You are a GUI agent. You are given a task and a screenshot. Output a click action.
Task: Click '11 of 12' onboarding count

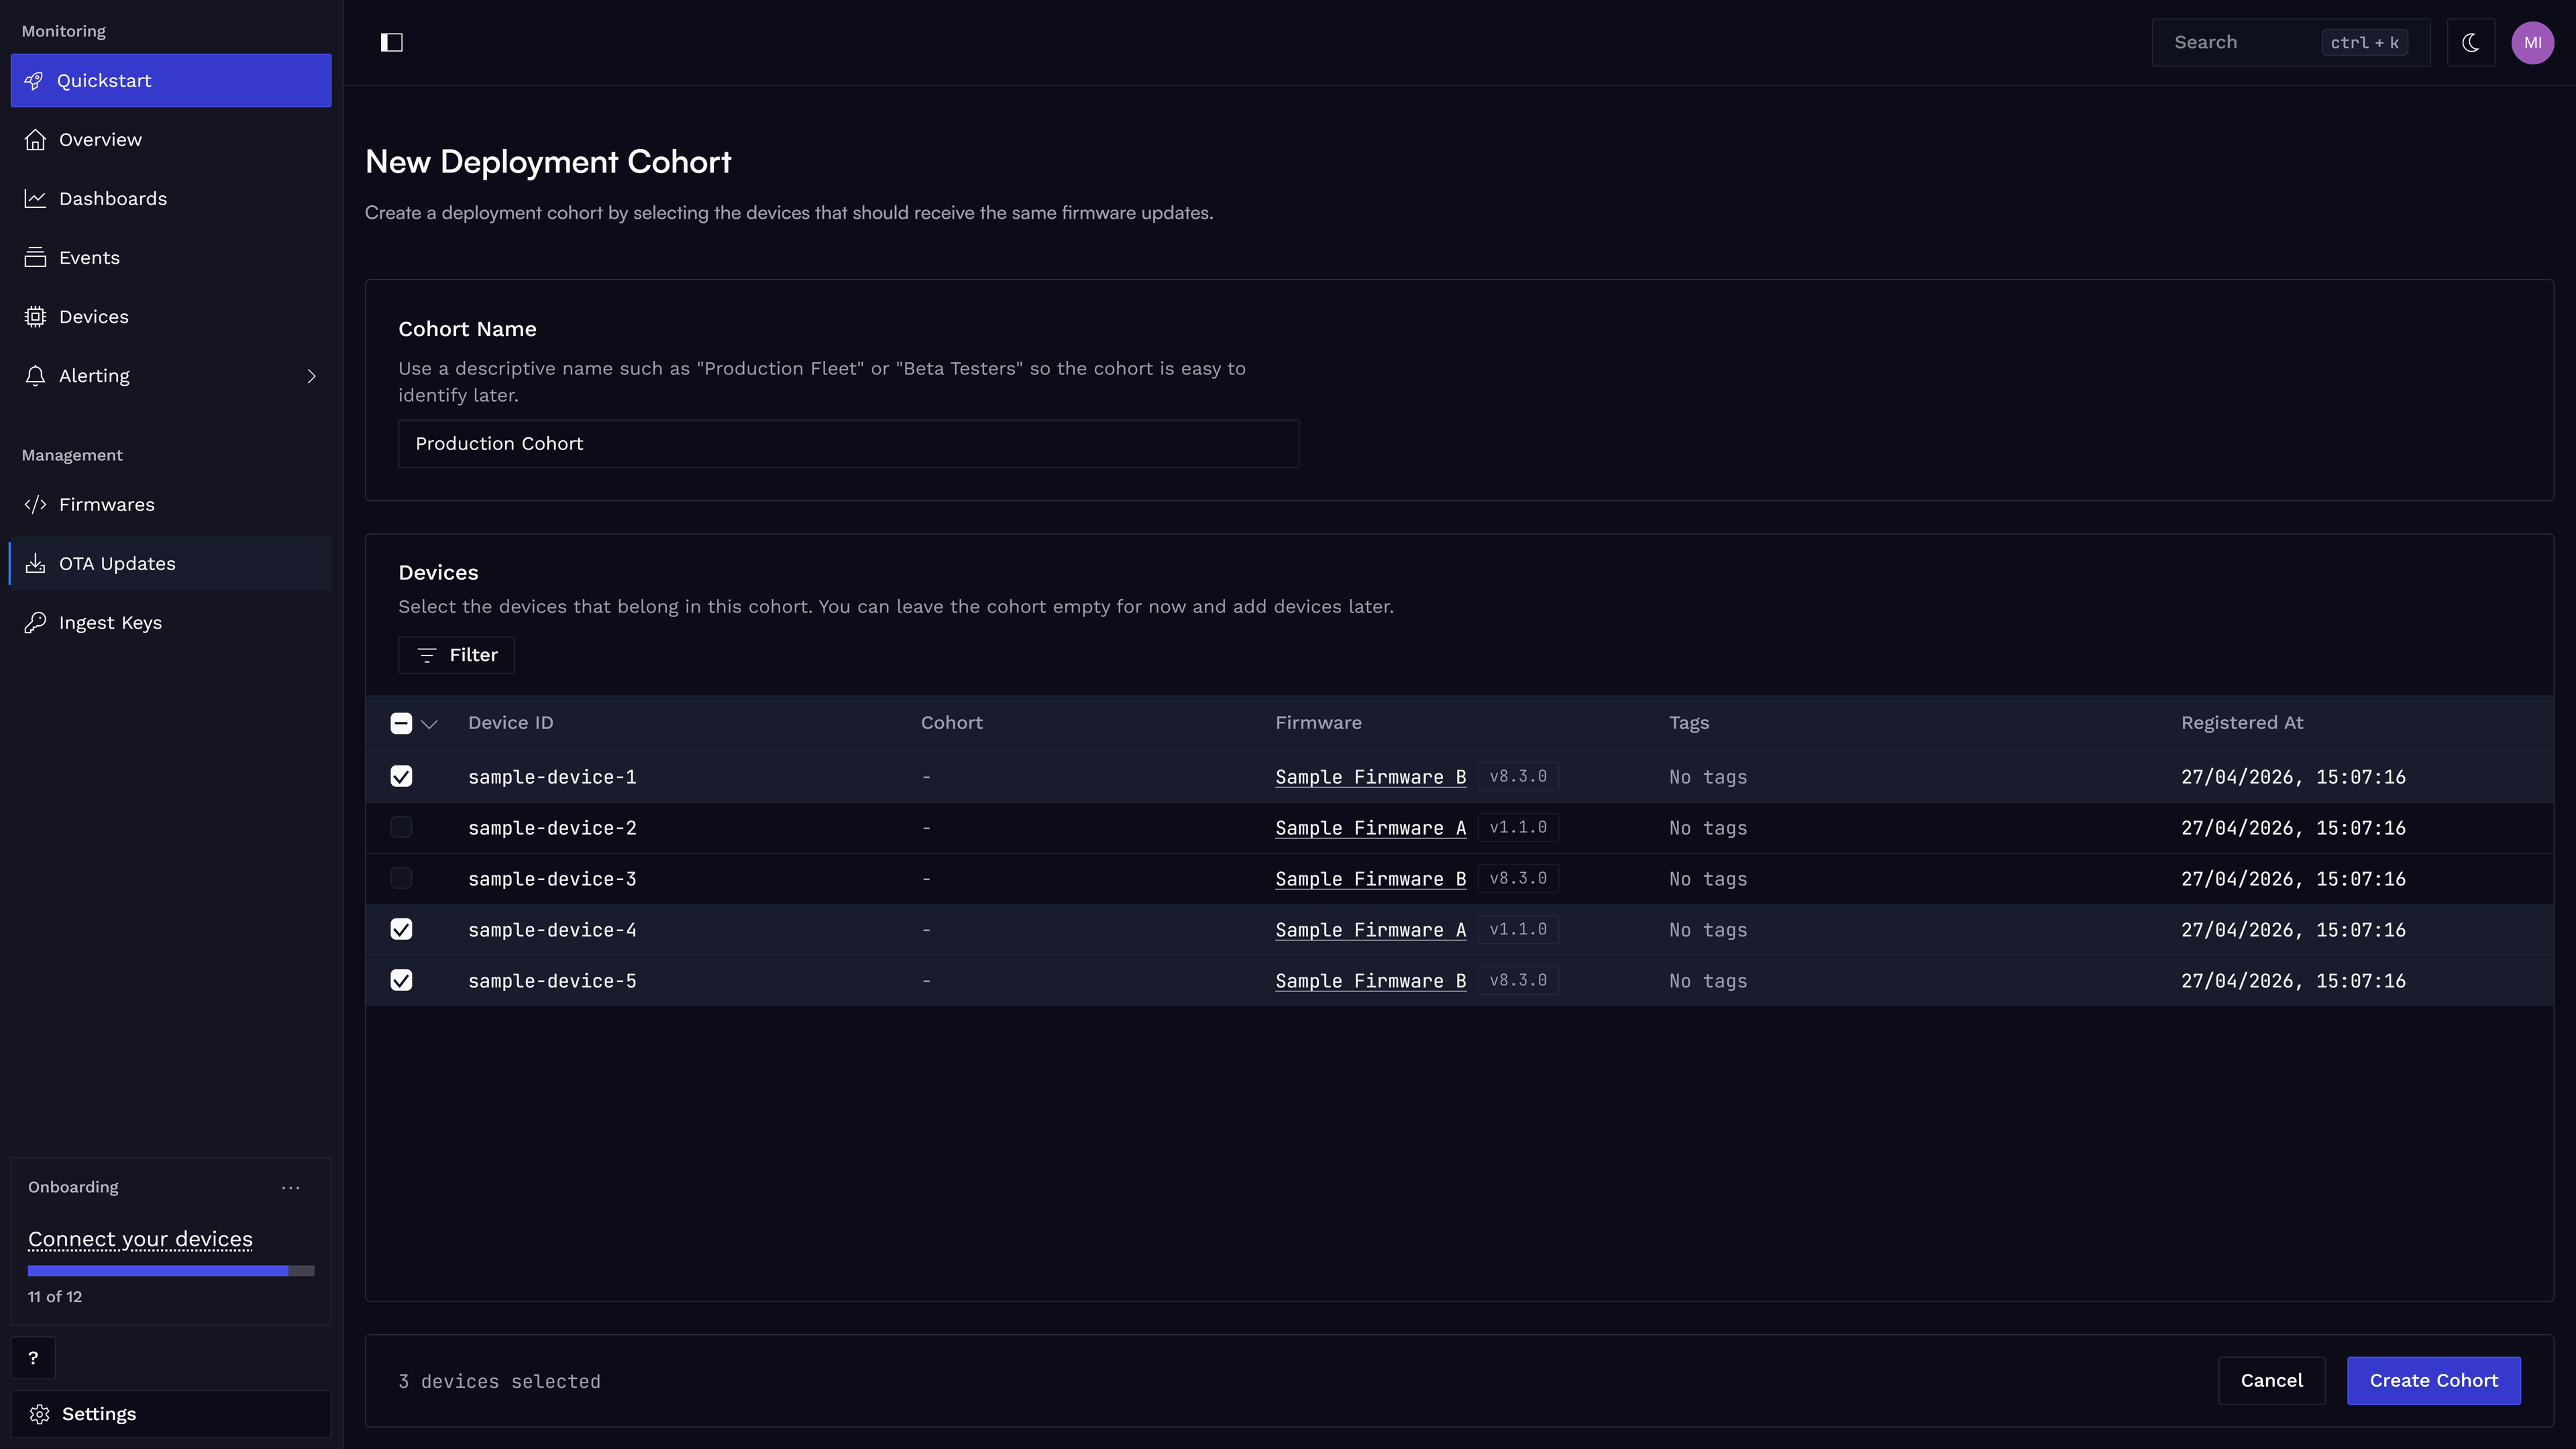(55, 1297)
